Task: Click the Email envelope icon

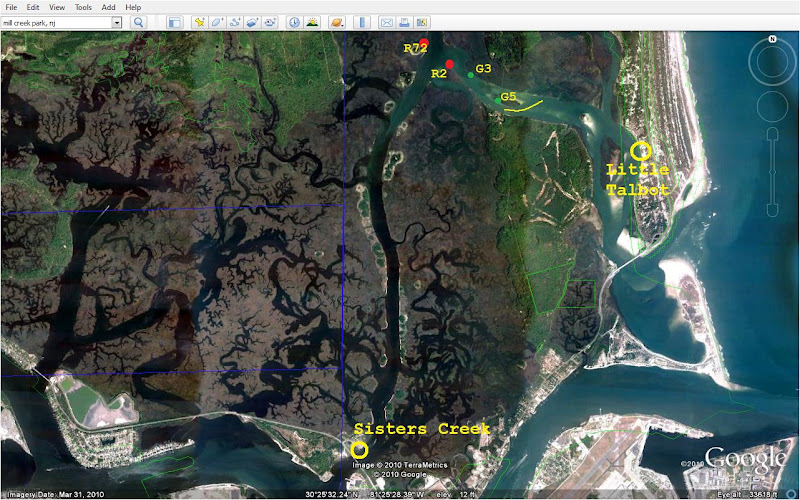Action: click(387, 22)
